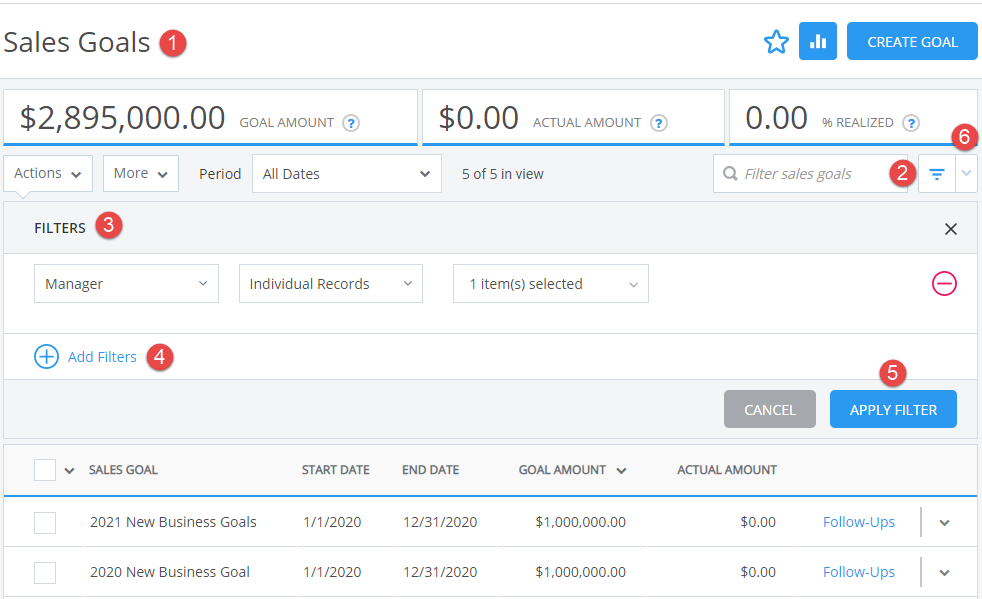Open help for % Realized

click(x=911, y=123)
